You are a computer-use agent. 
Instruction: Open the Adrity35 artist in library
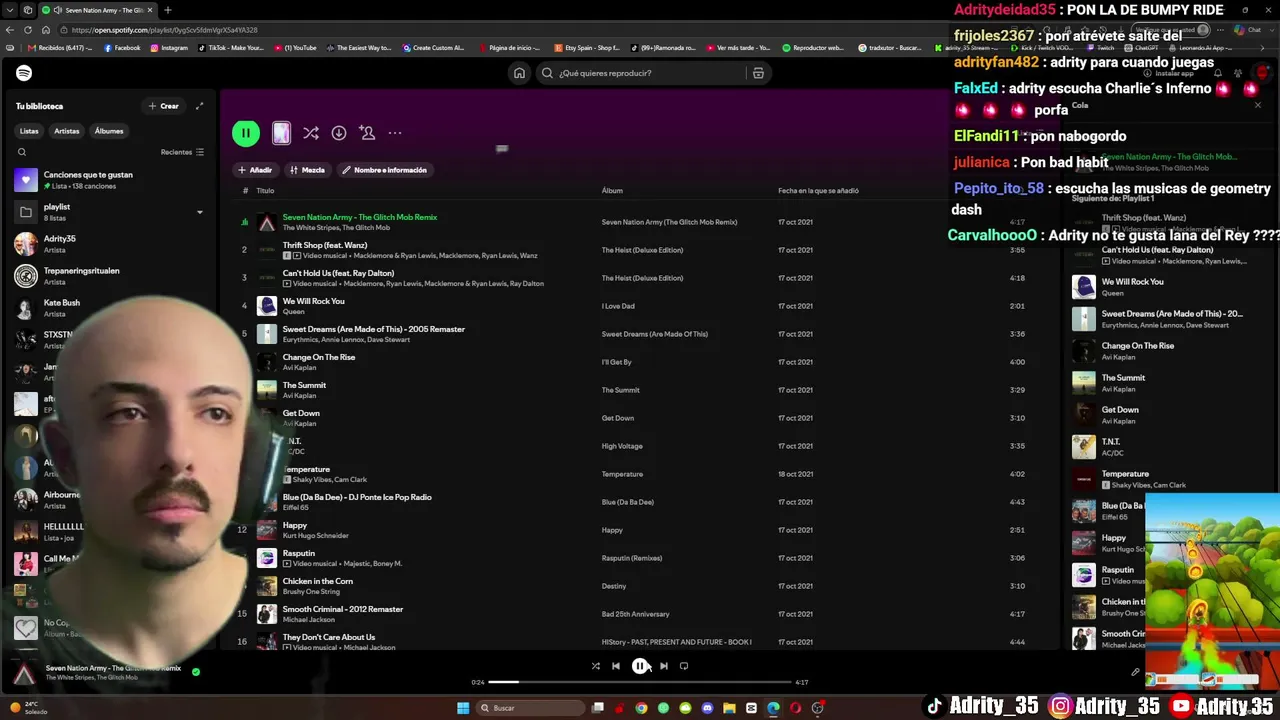[x=110, y=244]
